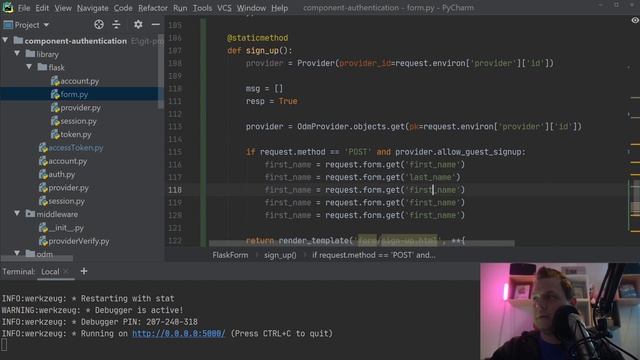Image resolution: width=640 pixels, height=360 pixels.
Task: Click the 'resp = True' line
Action: click(271, 101)
